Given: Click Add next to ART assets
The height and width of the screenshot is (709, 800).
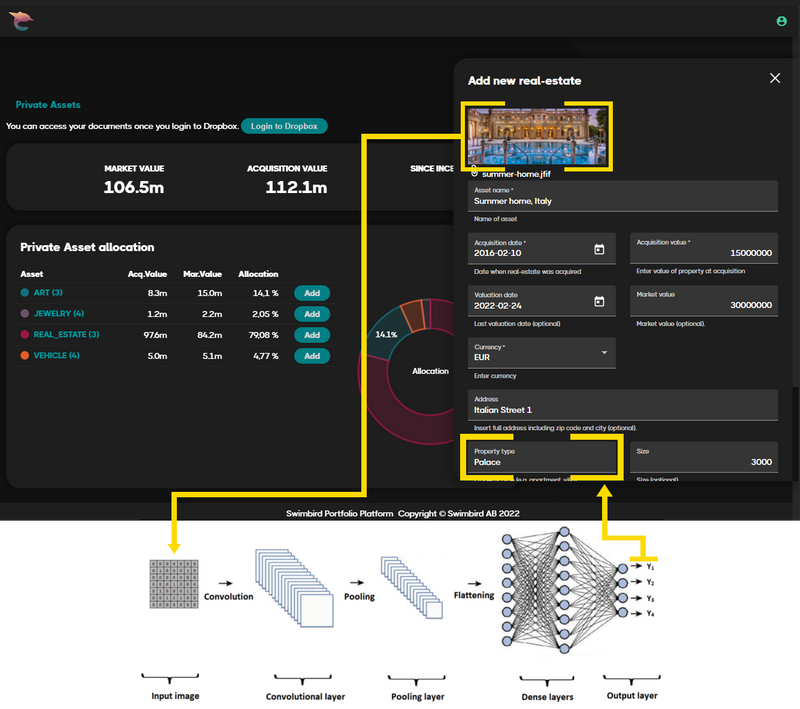Looking at the screenshot, I should (x=312, y=292).
